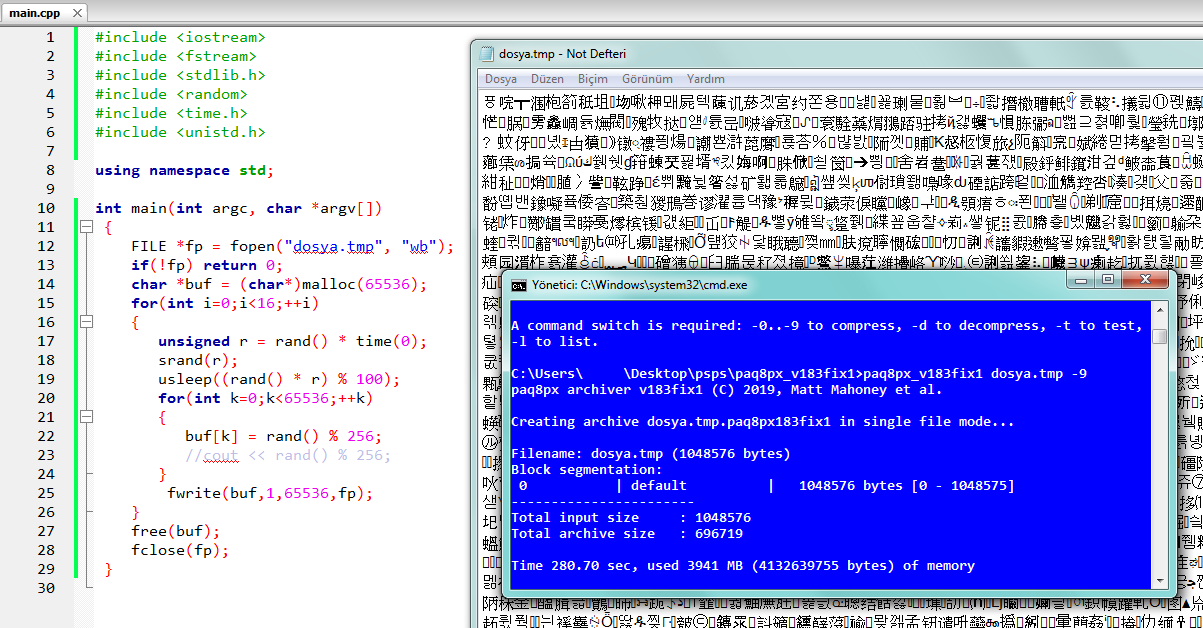Click the '#include <stdlib.h>' code line

pyautogui.click(x=180, y=75)
